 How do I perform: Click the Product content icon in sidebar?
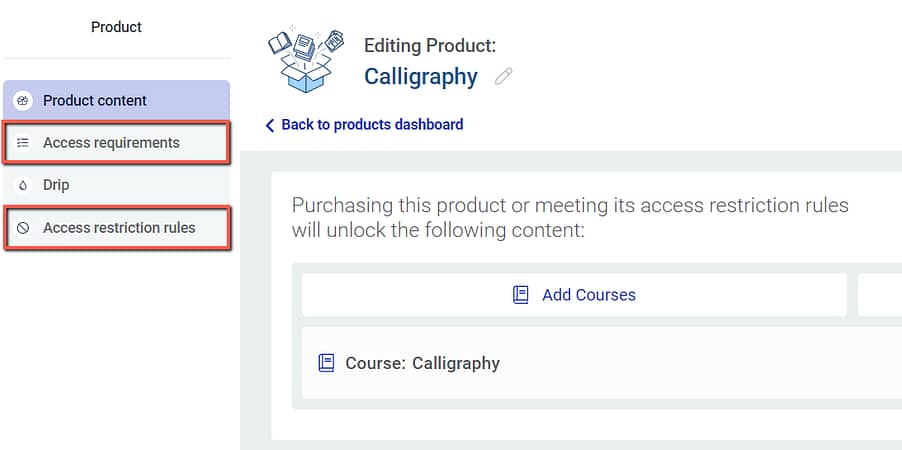[23, 101]
